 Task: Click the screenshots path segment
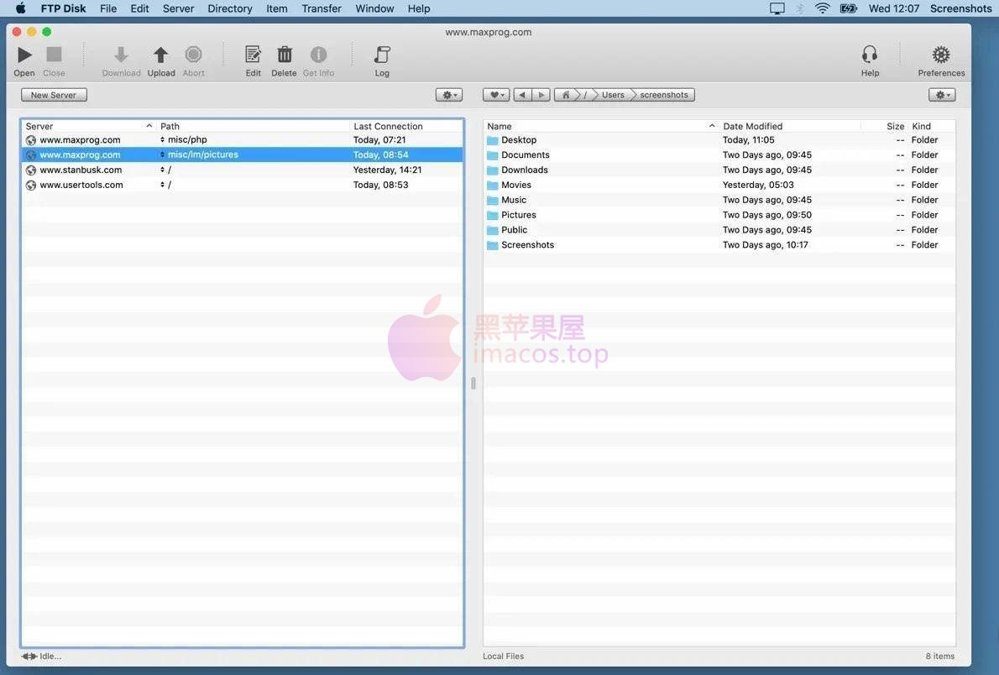(x=664, y=95)
